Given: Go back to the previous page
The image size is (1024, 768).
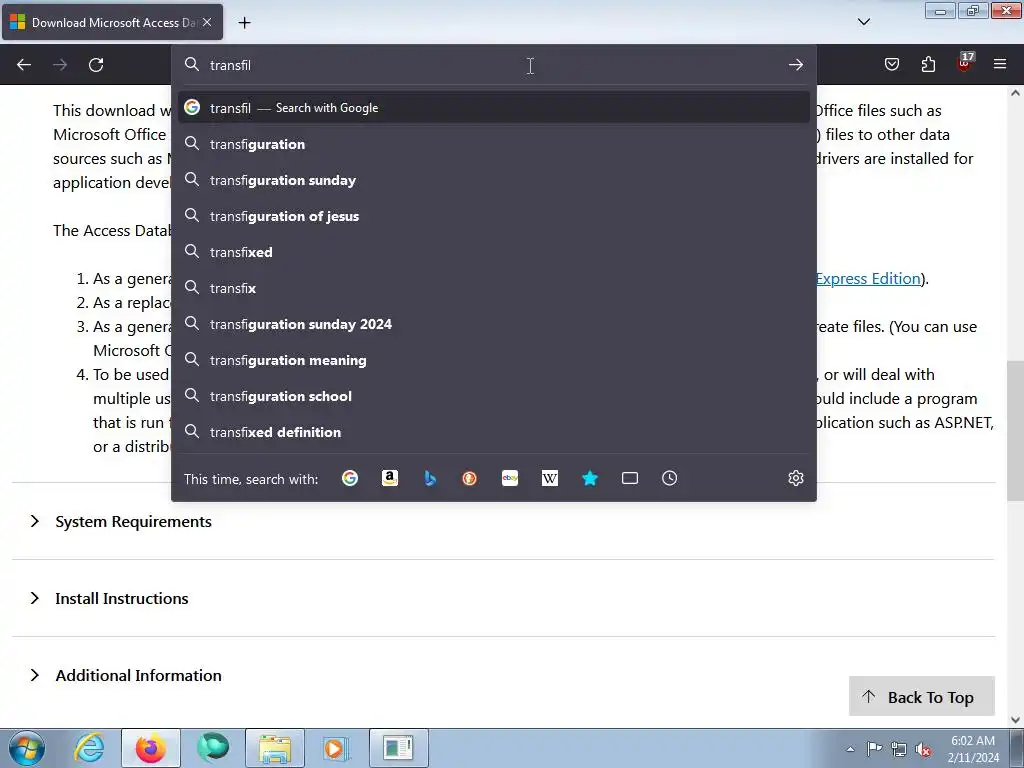Looking at the screenshot, I should 24,65.
